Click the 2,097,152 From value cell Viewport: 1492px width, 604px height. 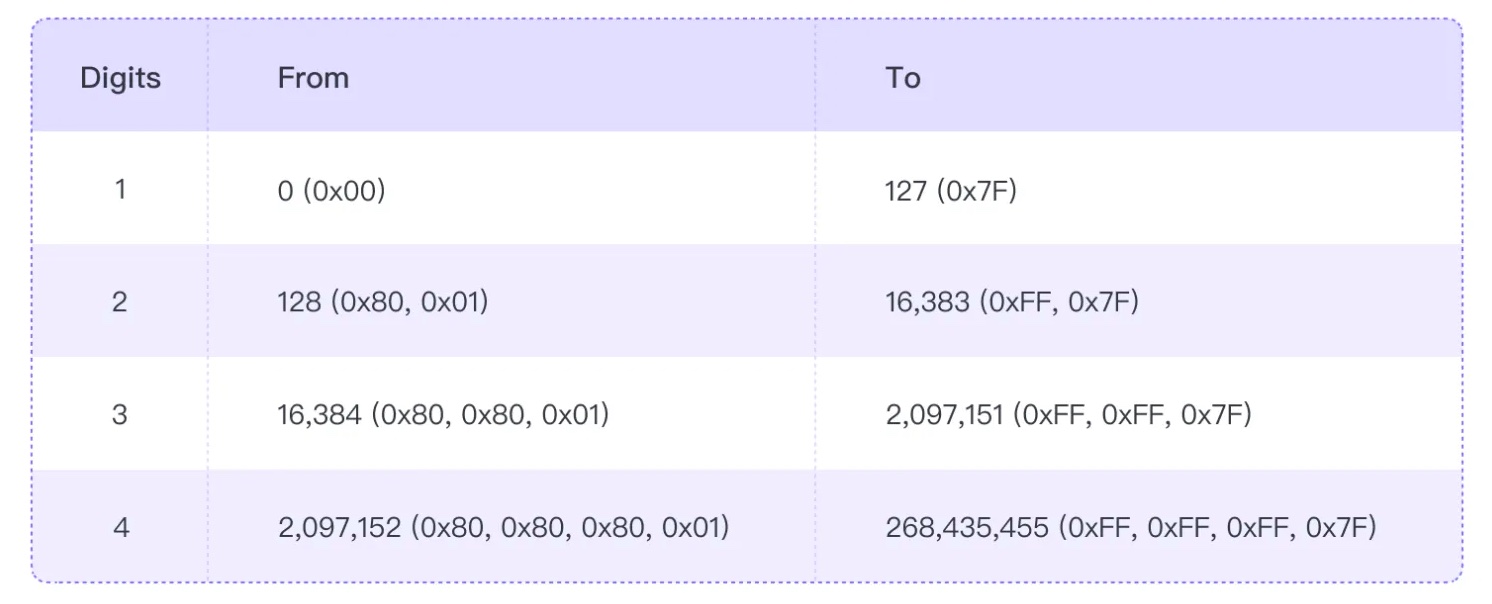pyautogui.click(x=503, y=527)
